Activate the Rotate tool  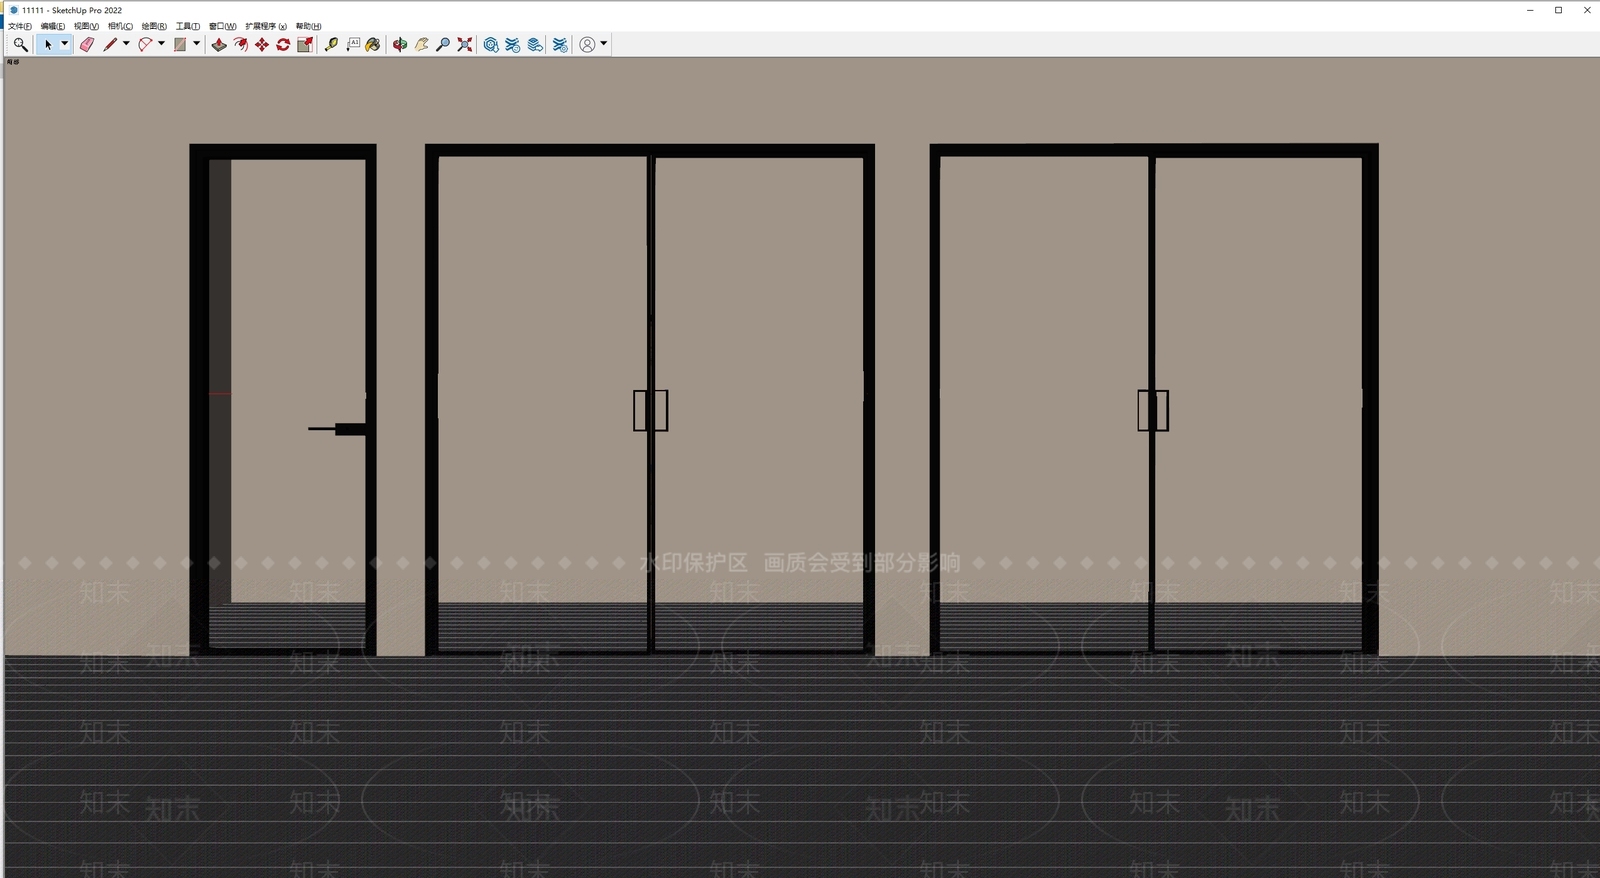point(284,44)
